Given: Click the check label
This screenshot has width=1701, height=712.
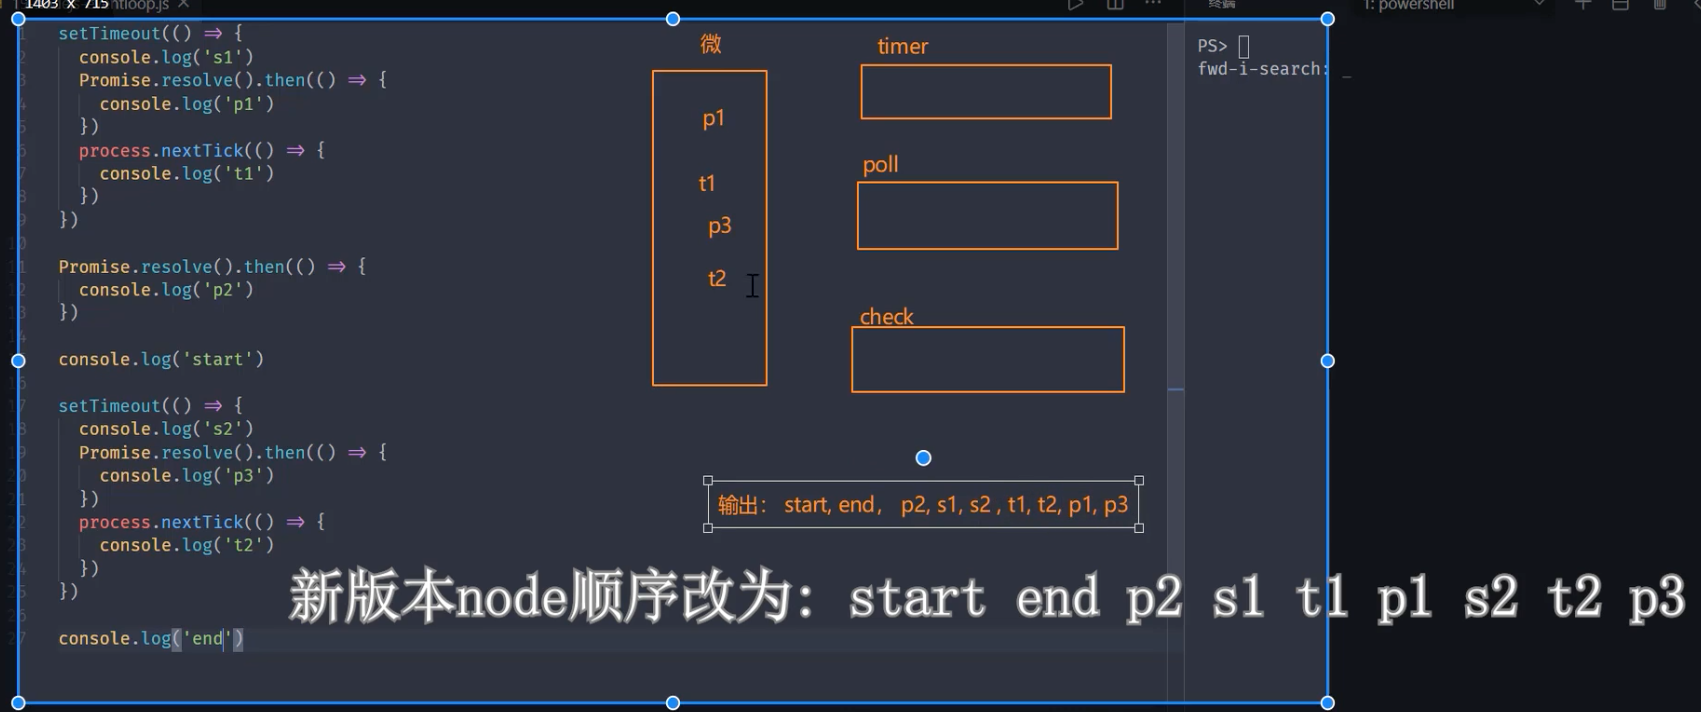Looking at the screenshot, I should pos(886,316).
